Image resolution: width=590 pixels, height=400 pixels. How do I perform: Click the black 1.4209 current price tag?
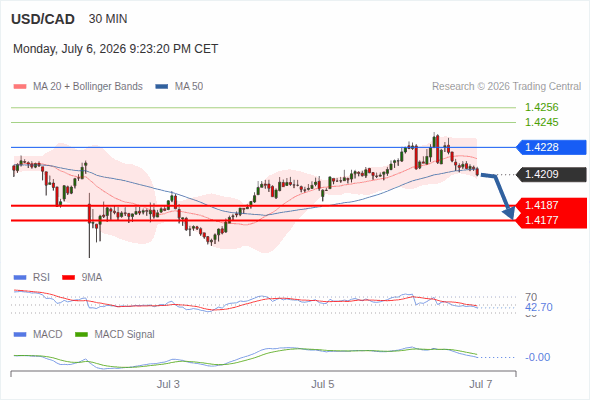tap(551, 174)
